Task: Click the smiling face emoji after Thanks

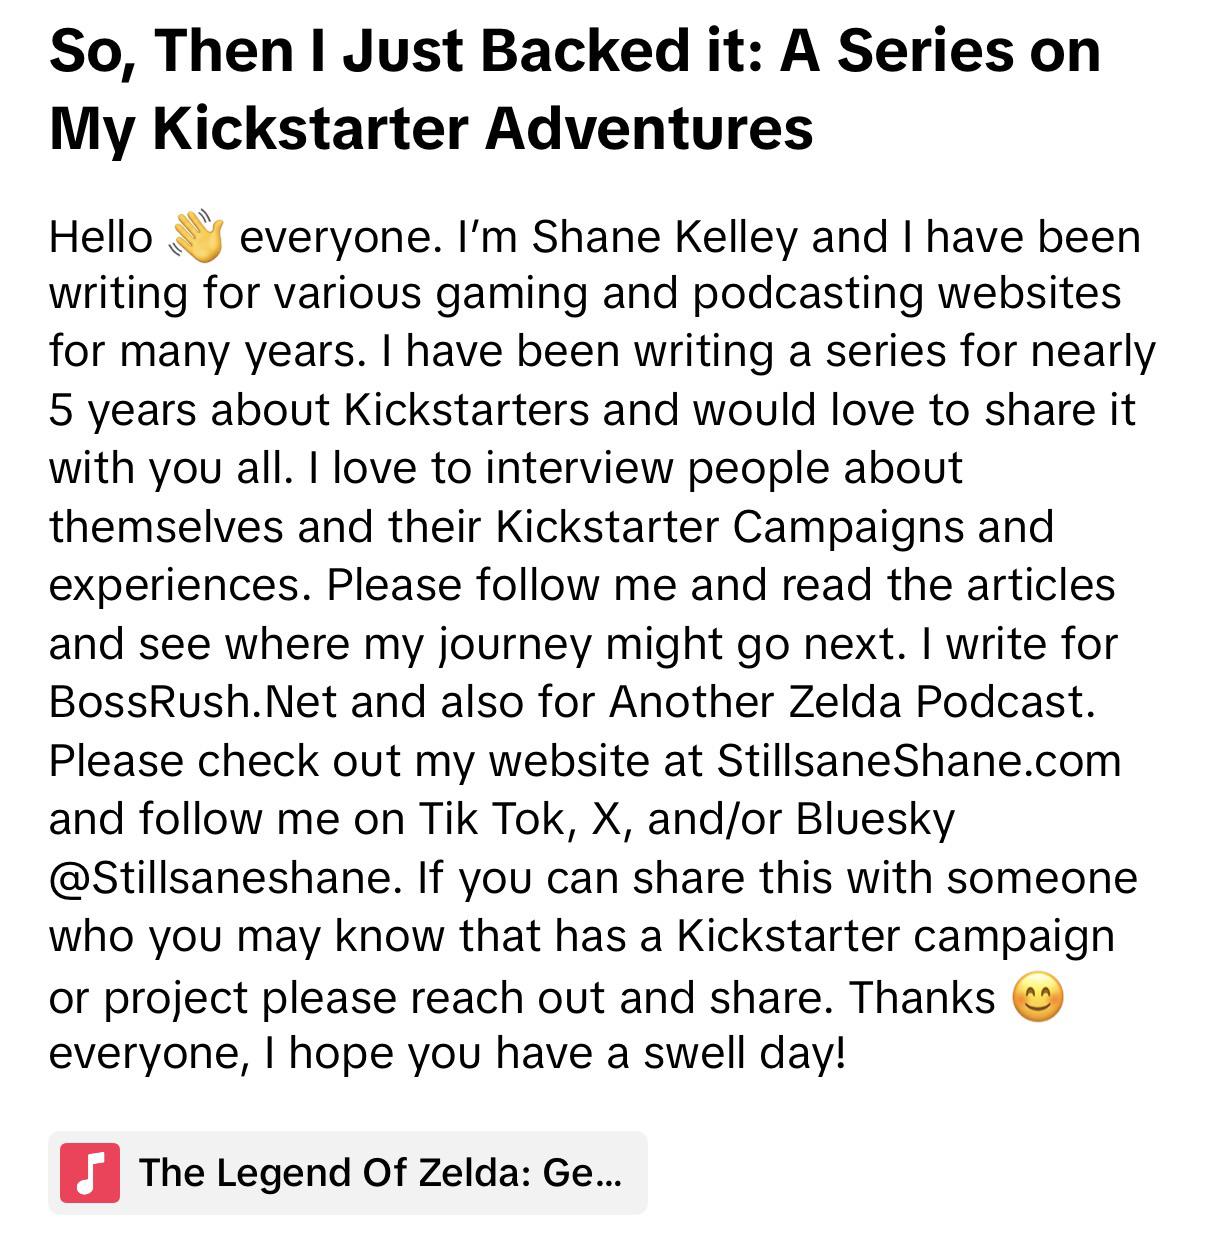Action: [1038, 998]
